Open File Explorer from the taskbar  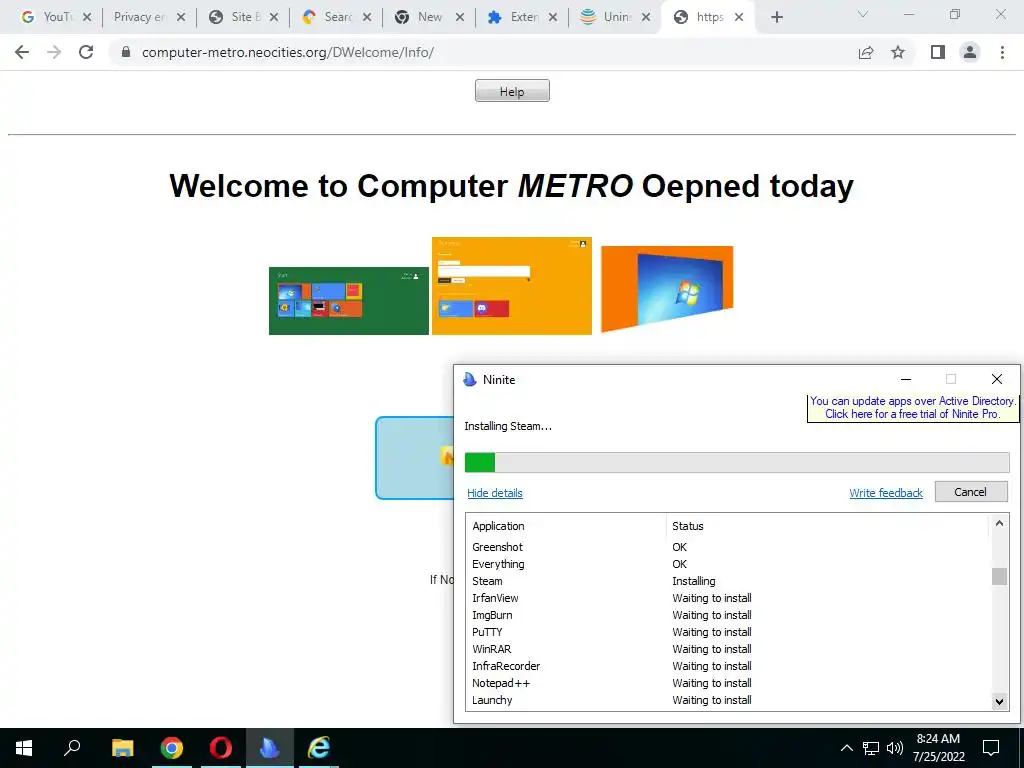pos(122,748)
